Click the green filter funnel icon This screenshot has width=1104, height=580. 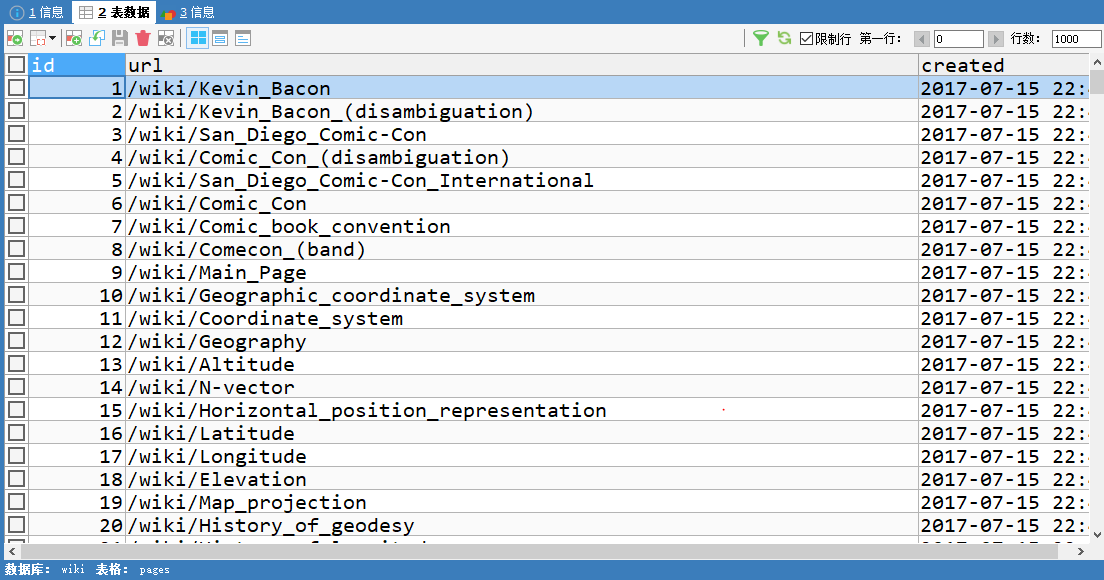pyautogui.click(x=760, y=38)
